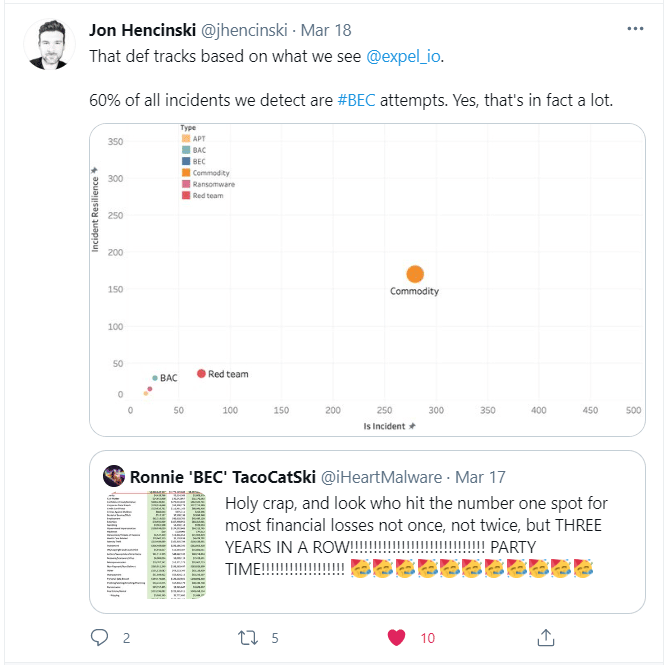Open Jon Hencinski's profile avatar
This screenshot has width=664, height=665.
(49, 45)
